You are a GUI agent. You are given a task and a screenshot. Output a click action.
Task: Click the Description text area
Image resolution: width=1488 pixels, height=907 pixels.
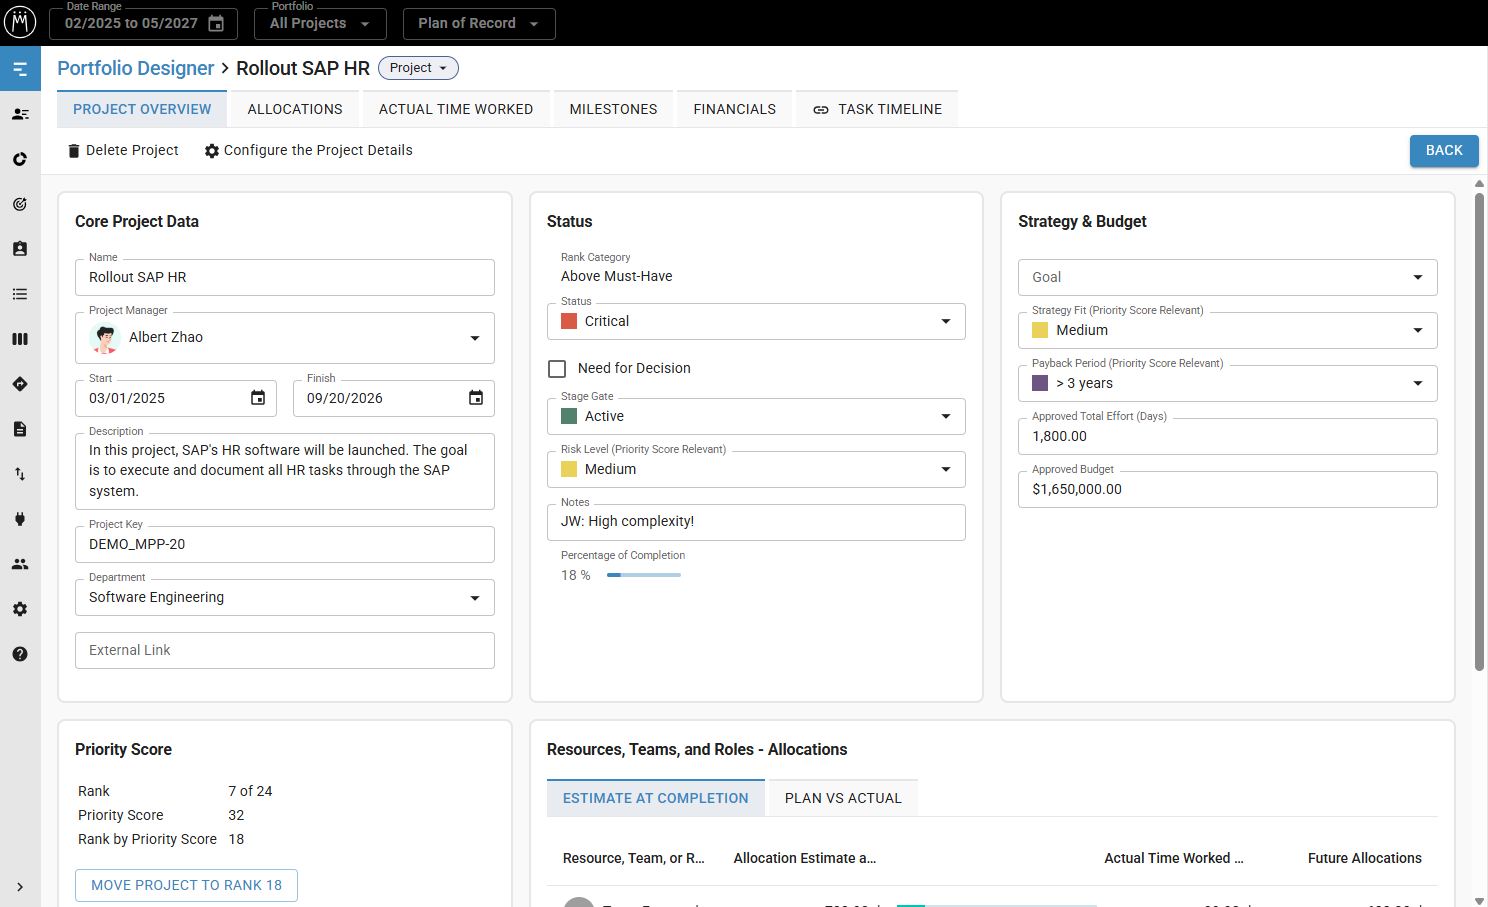coord(285,471)
